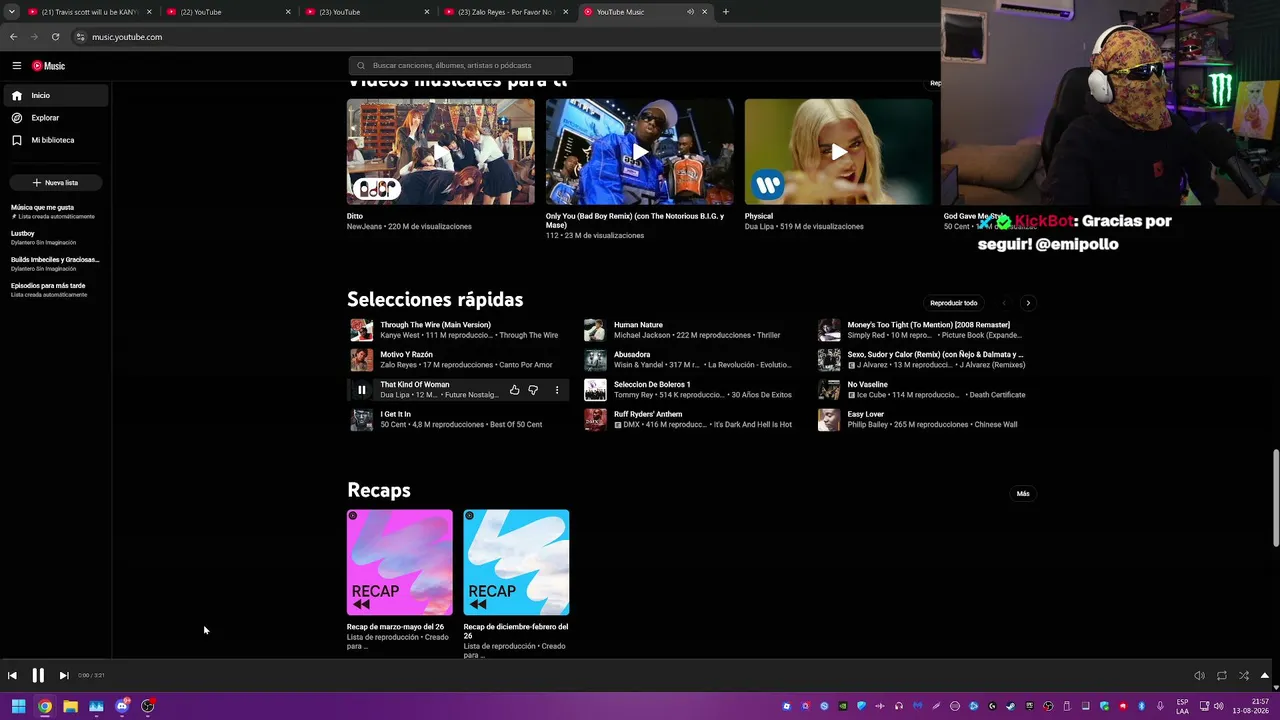Click Reproducir todo in Selecciones rápidas
1280x720 pixels.
954,303
